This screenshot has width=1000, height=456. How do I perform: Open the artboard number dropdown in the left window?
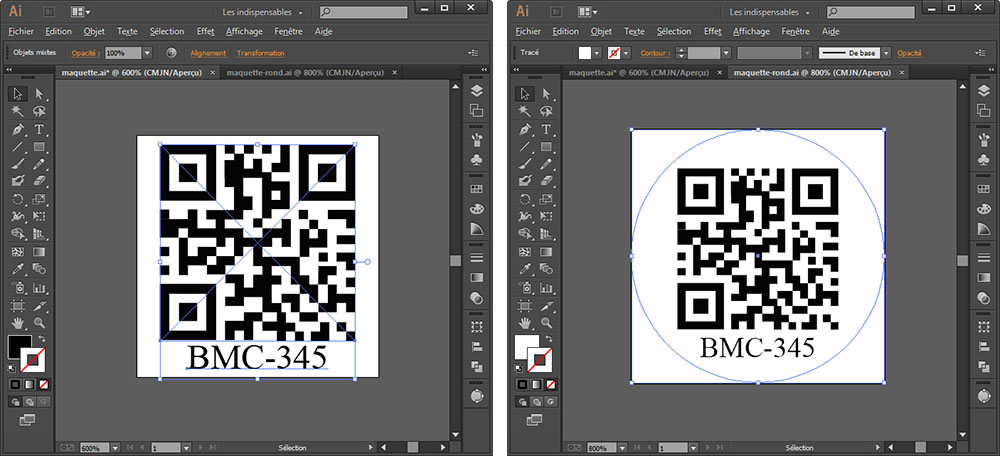click(186, 448)
